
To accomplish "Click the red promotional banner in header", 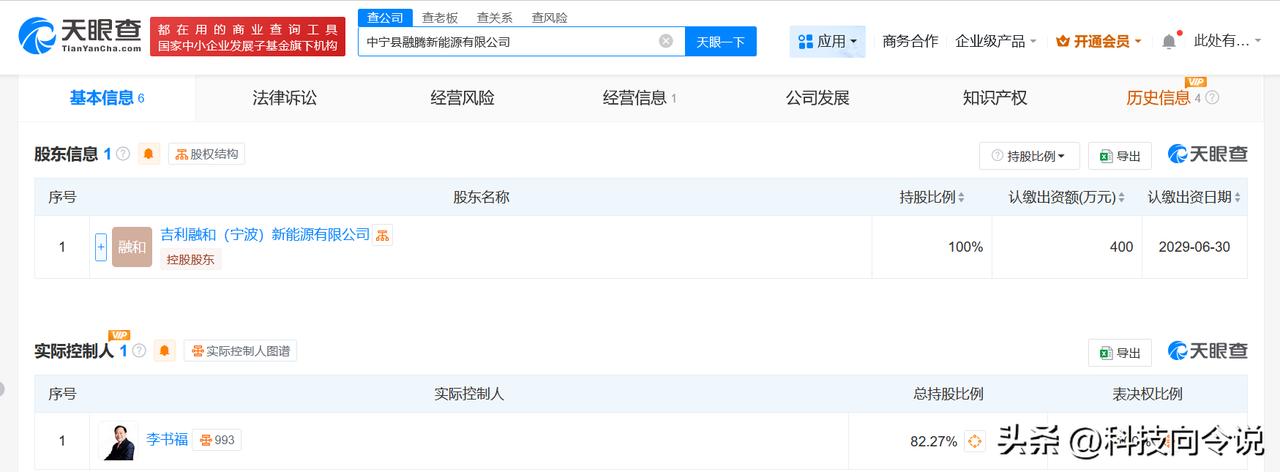I will tap(247, 36).
